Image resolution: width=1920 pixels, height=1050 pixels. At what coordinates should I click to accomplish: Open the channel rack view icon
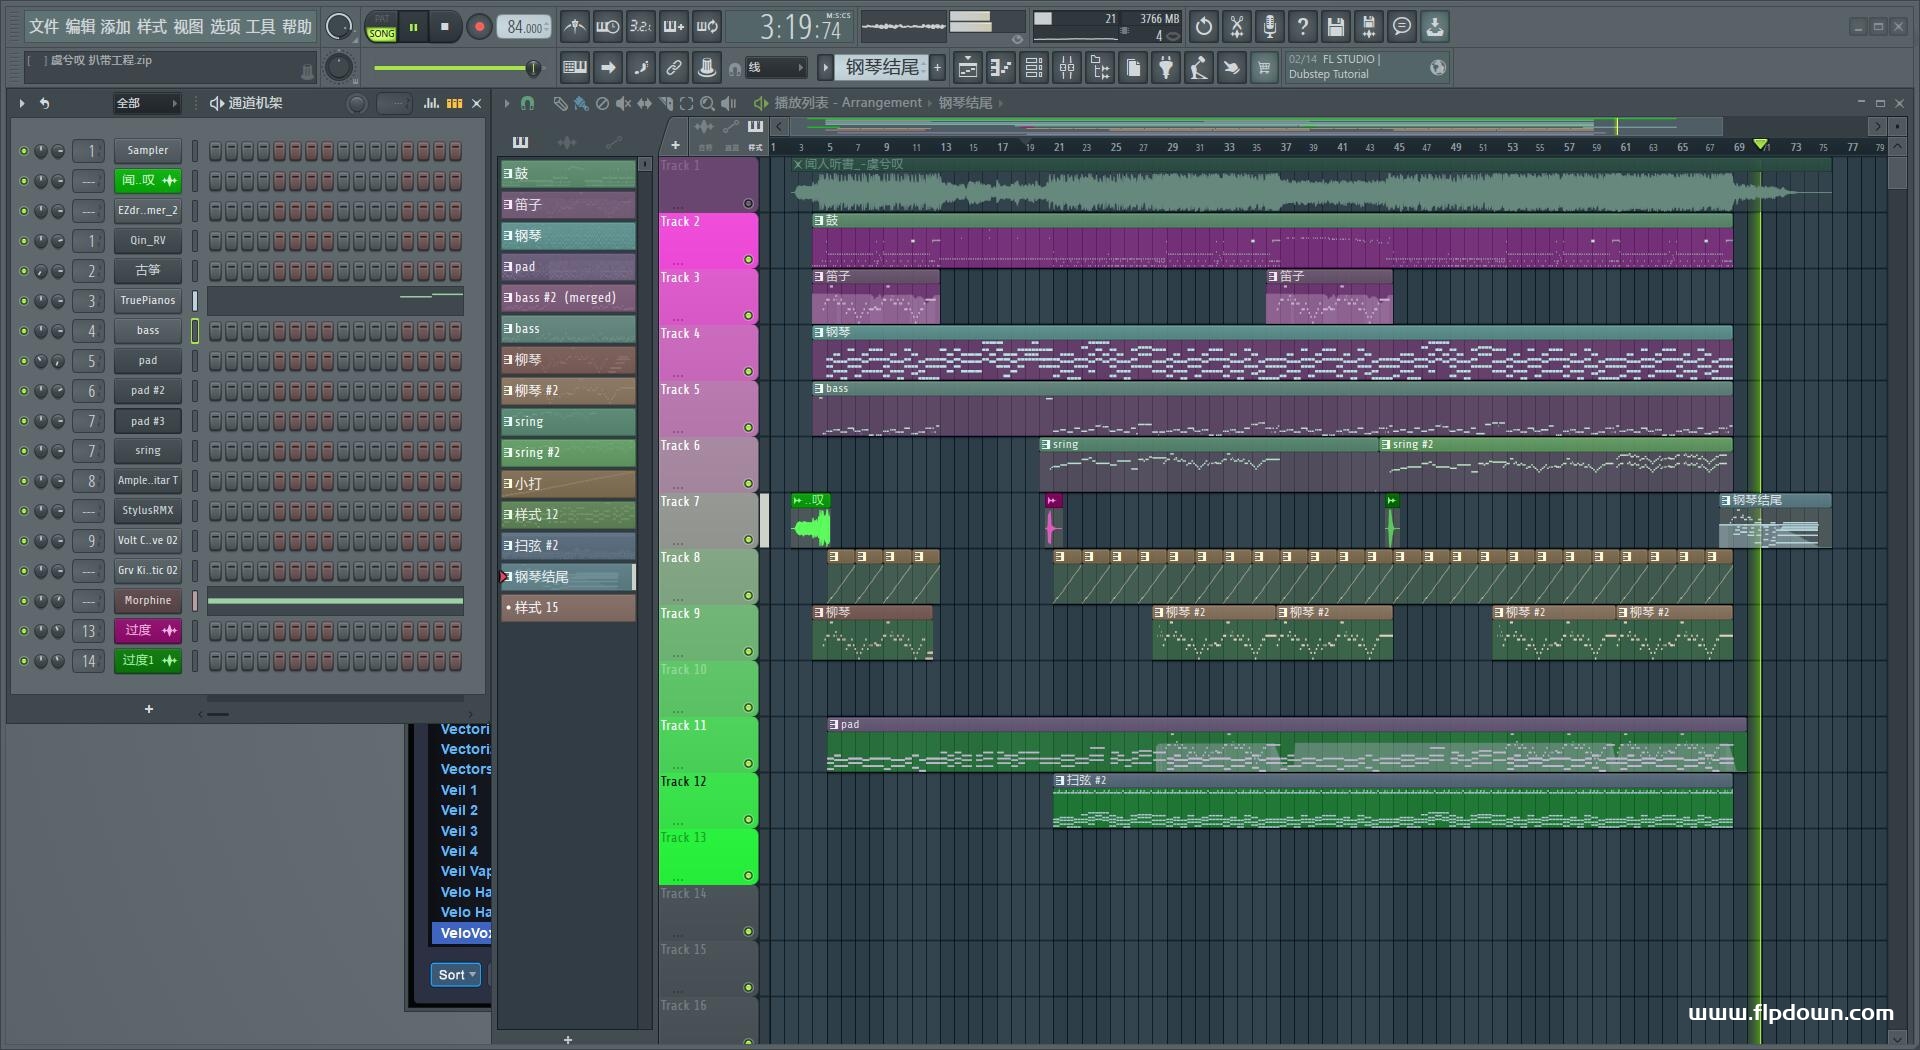click(x=1034, y=68)
